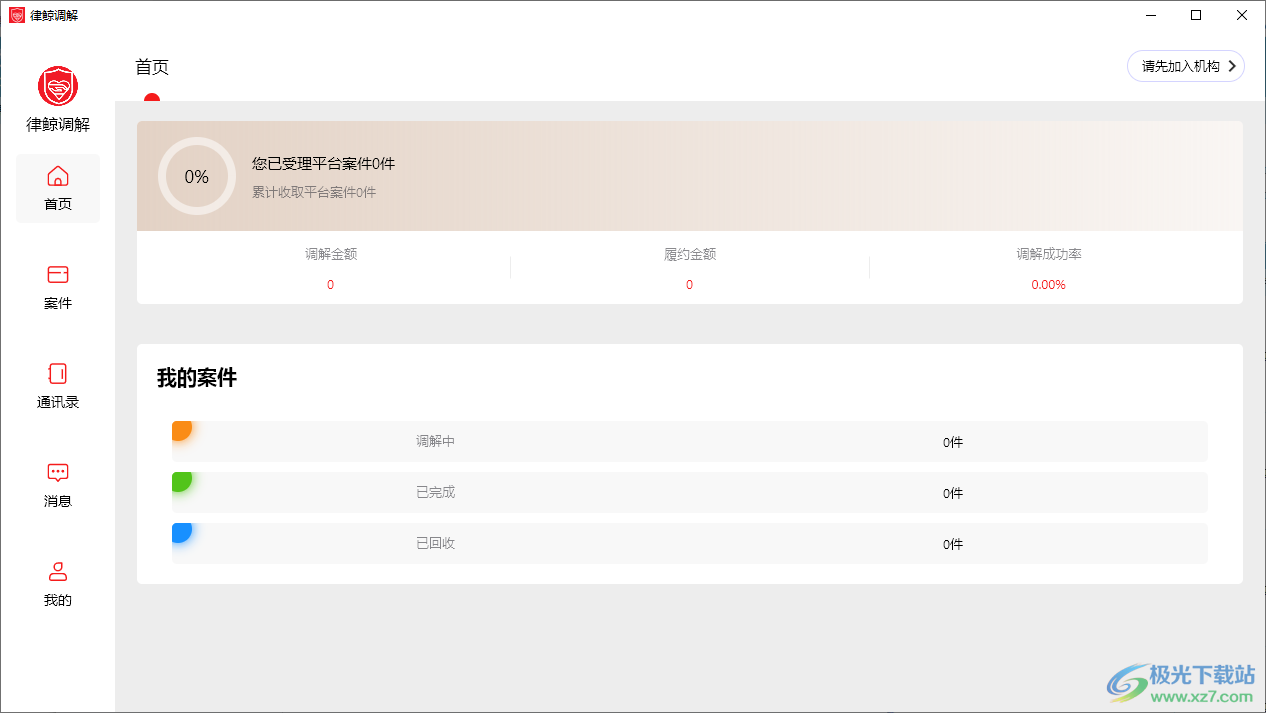Open the 我的 profile icon
This screenshot has height=713, width=1266.
[58, 572]
